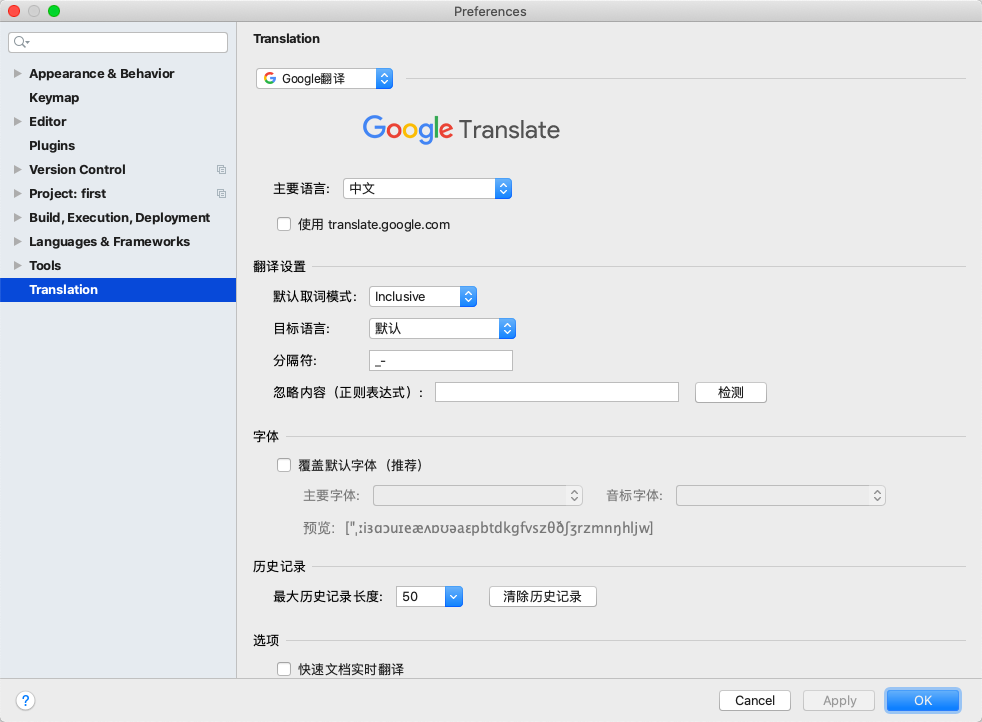Expand Appearance & Behavior tree node

[18, 73]
